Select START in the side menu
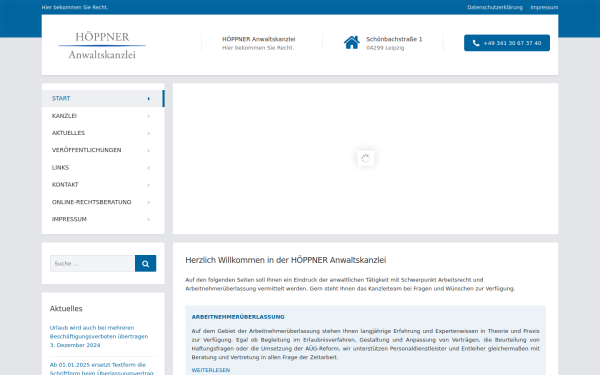This screenshot has height=375, width=600. [x=103, y=98]
